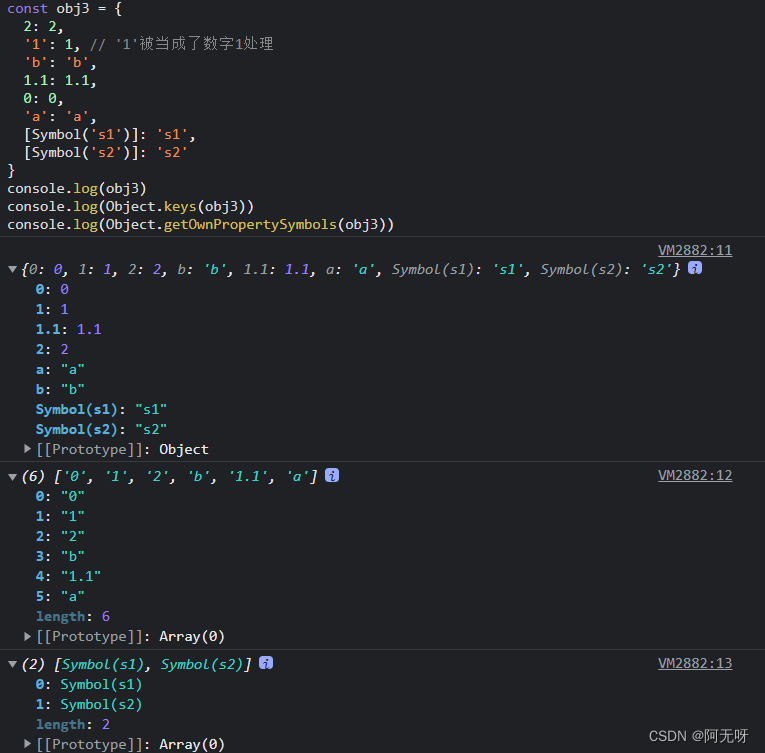The height and width of the screenshot is (753, 765).
Task: Click the code line 'b': 'b',
Action: [x=60, y=62]
